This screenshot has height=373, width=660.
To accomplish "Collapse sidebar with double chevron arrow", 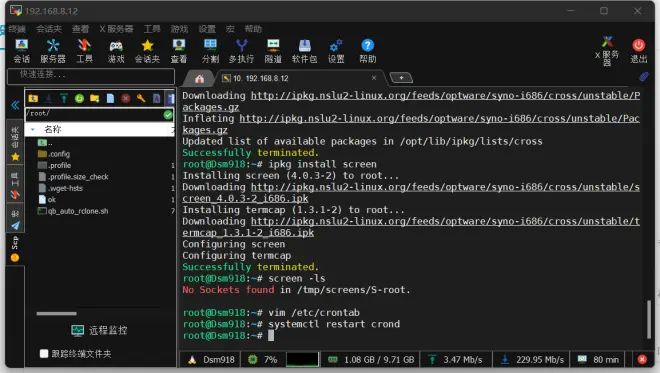I will coord(15,105).
